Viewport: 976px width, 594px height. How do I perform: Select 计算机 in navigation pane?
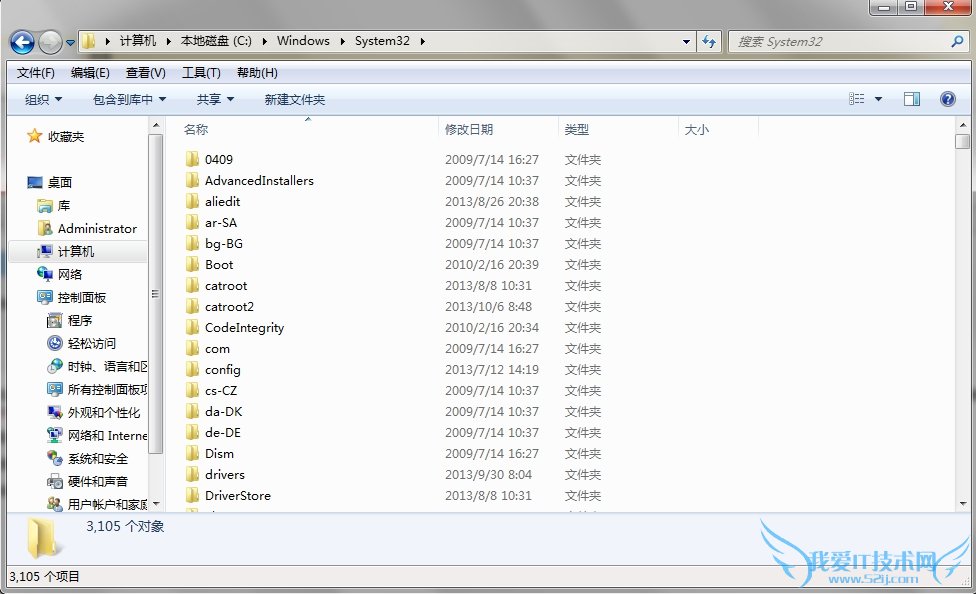pyautogui.click(x=76, y=252)
